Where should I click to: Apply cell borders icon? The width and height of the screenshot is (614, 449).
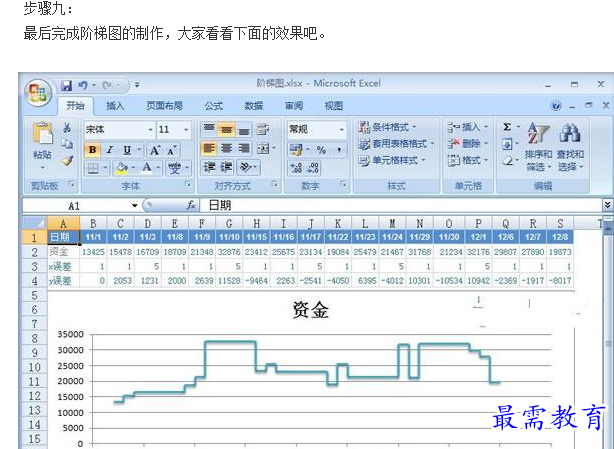tap(93, 168)
